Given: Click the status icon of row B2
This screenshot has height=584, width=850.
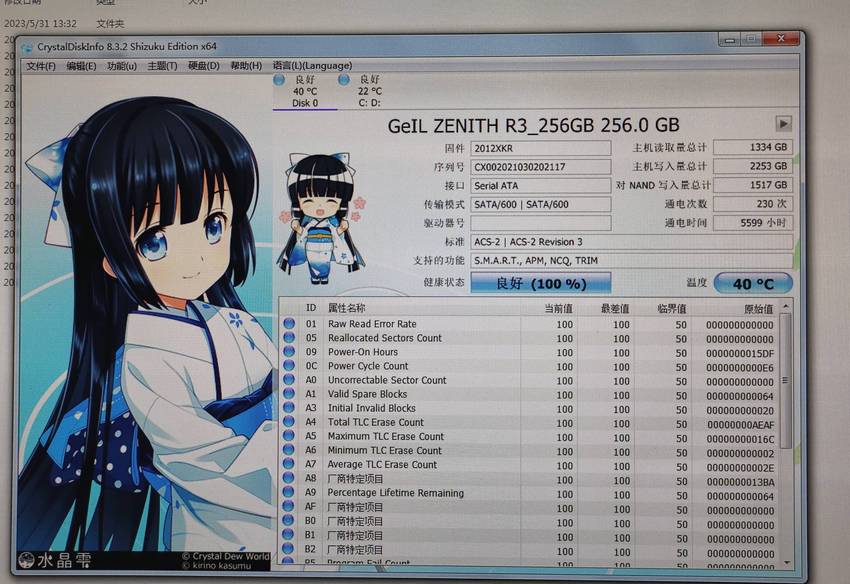Looking at the screenshot, I should pos(289,549).
